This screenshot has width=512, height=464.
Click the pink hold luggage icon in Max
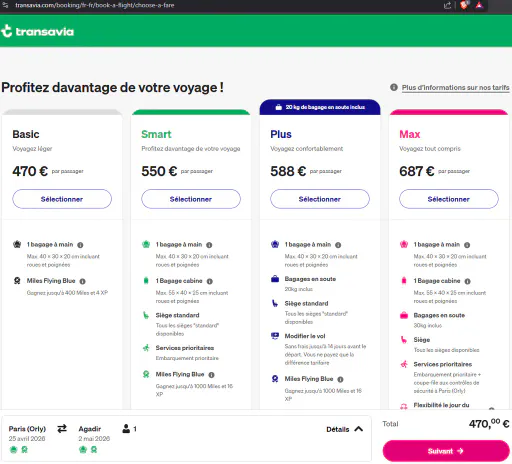404,315
